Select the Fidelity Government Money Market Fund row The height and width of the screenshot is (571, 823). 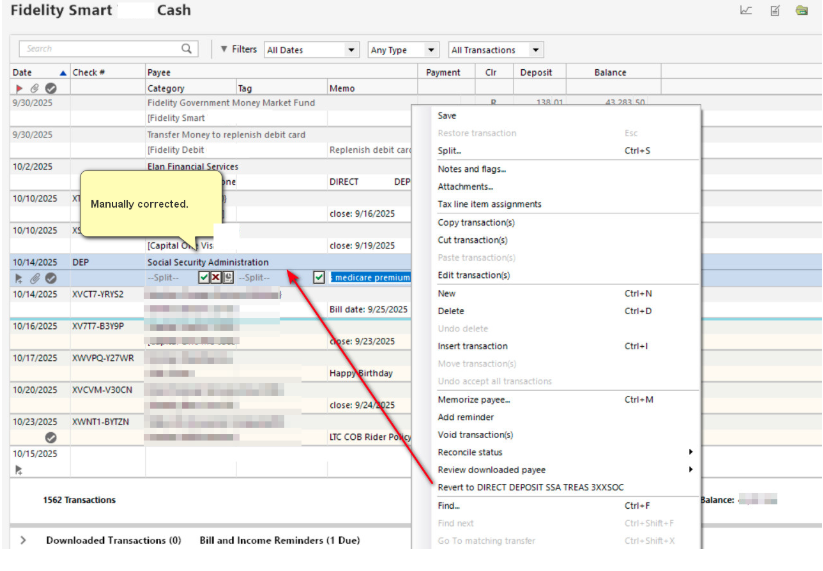coord(231,102)
